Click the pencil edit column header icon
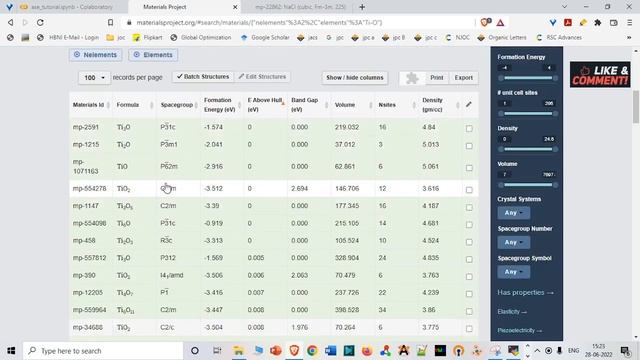The image size is (640, 360). 469,104
